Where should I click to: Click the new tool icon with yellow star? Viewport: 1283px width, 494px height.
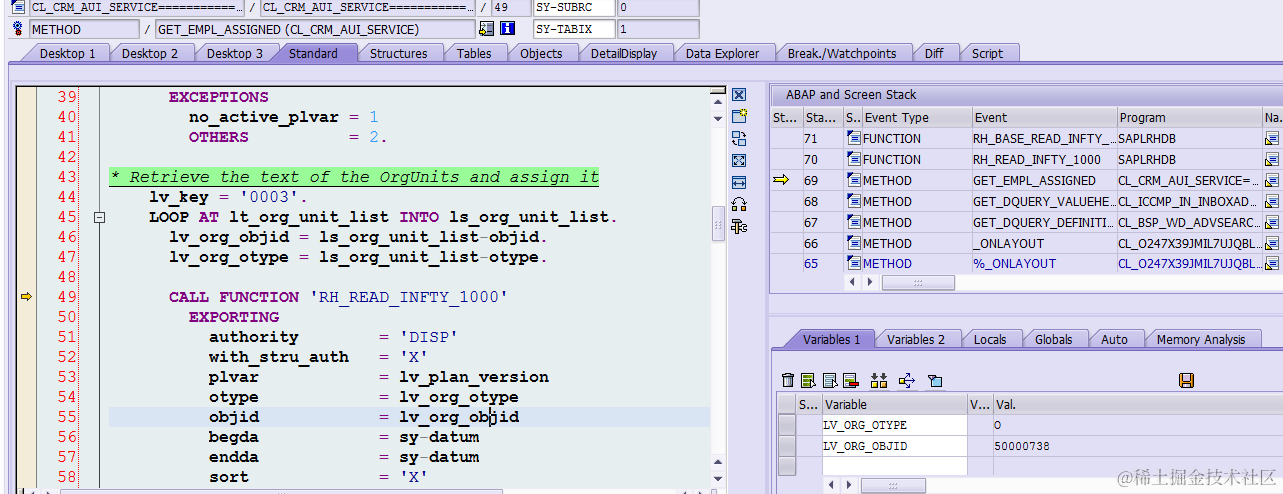(x=739, y=117)
